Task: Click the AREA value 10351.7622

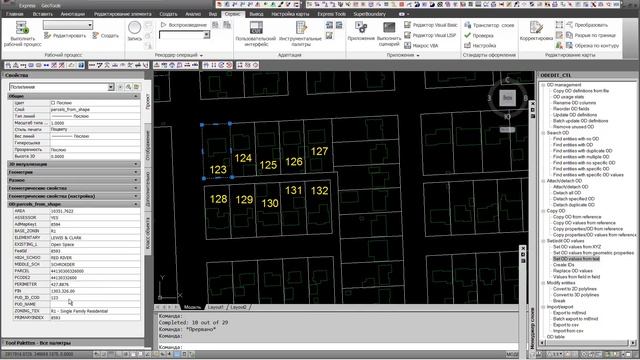Action: click(x=95, y=211)
